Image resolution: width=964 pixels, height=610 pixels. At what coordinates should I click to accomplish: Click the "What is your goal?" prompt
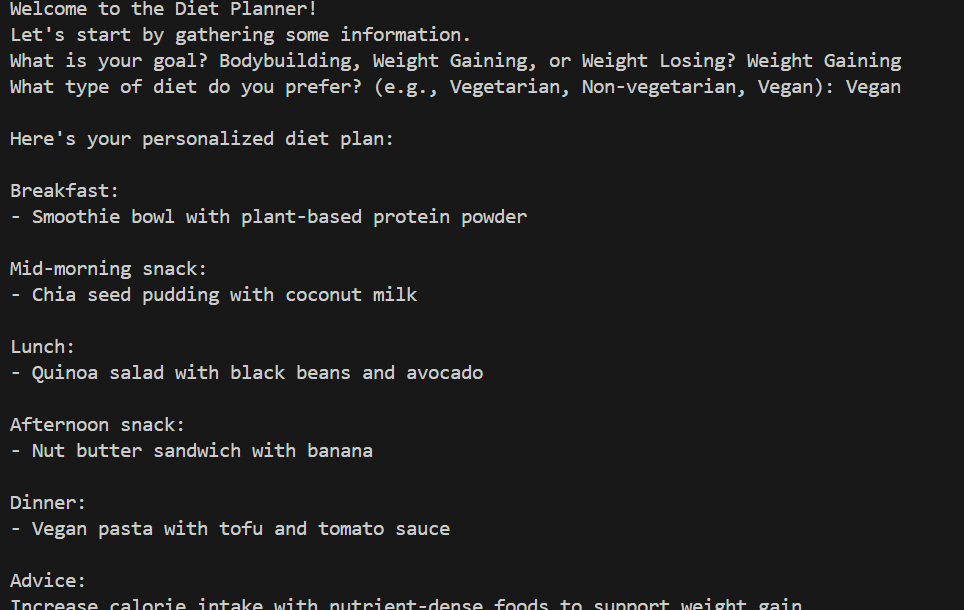click(x=108, y=61)
